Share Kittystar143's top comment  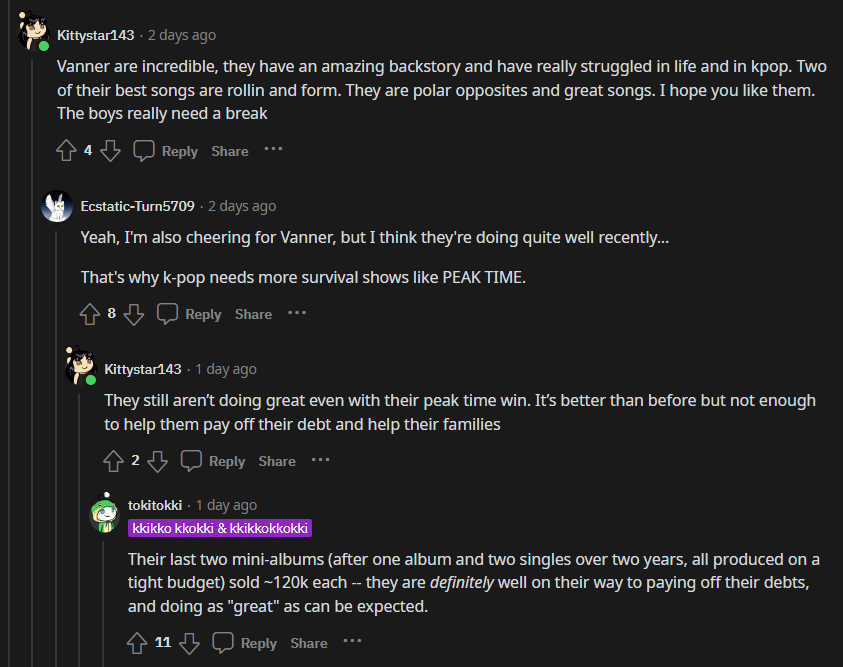(229, 151)
